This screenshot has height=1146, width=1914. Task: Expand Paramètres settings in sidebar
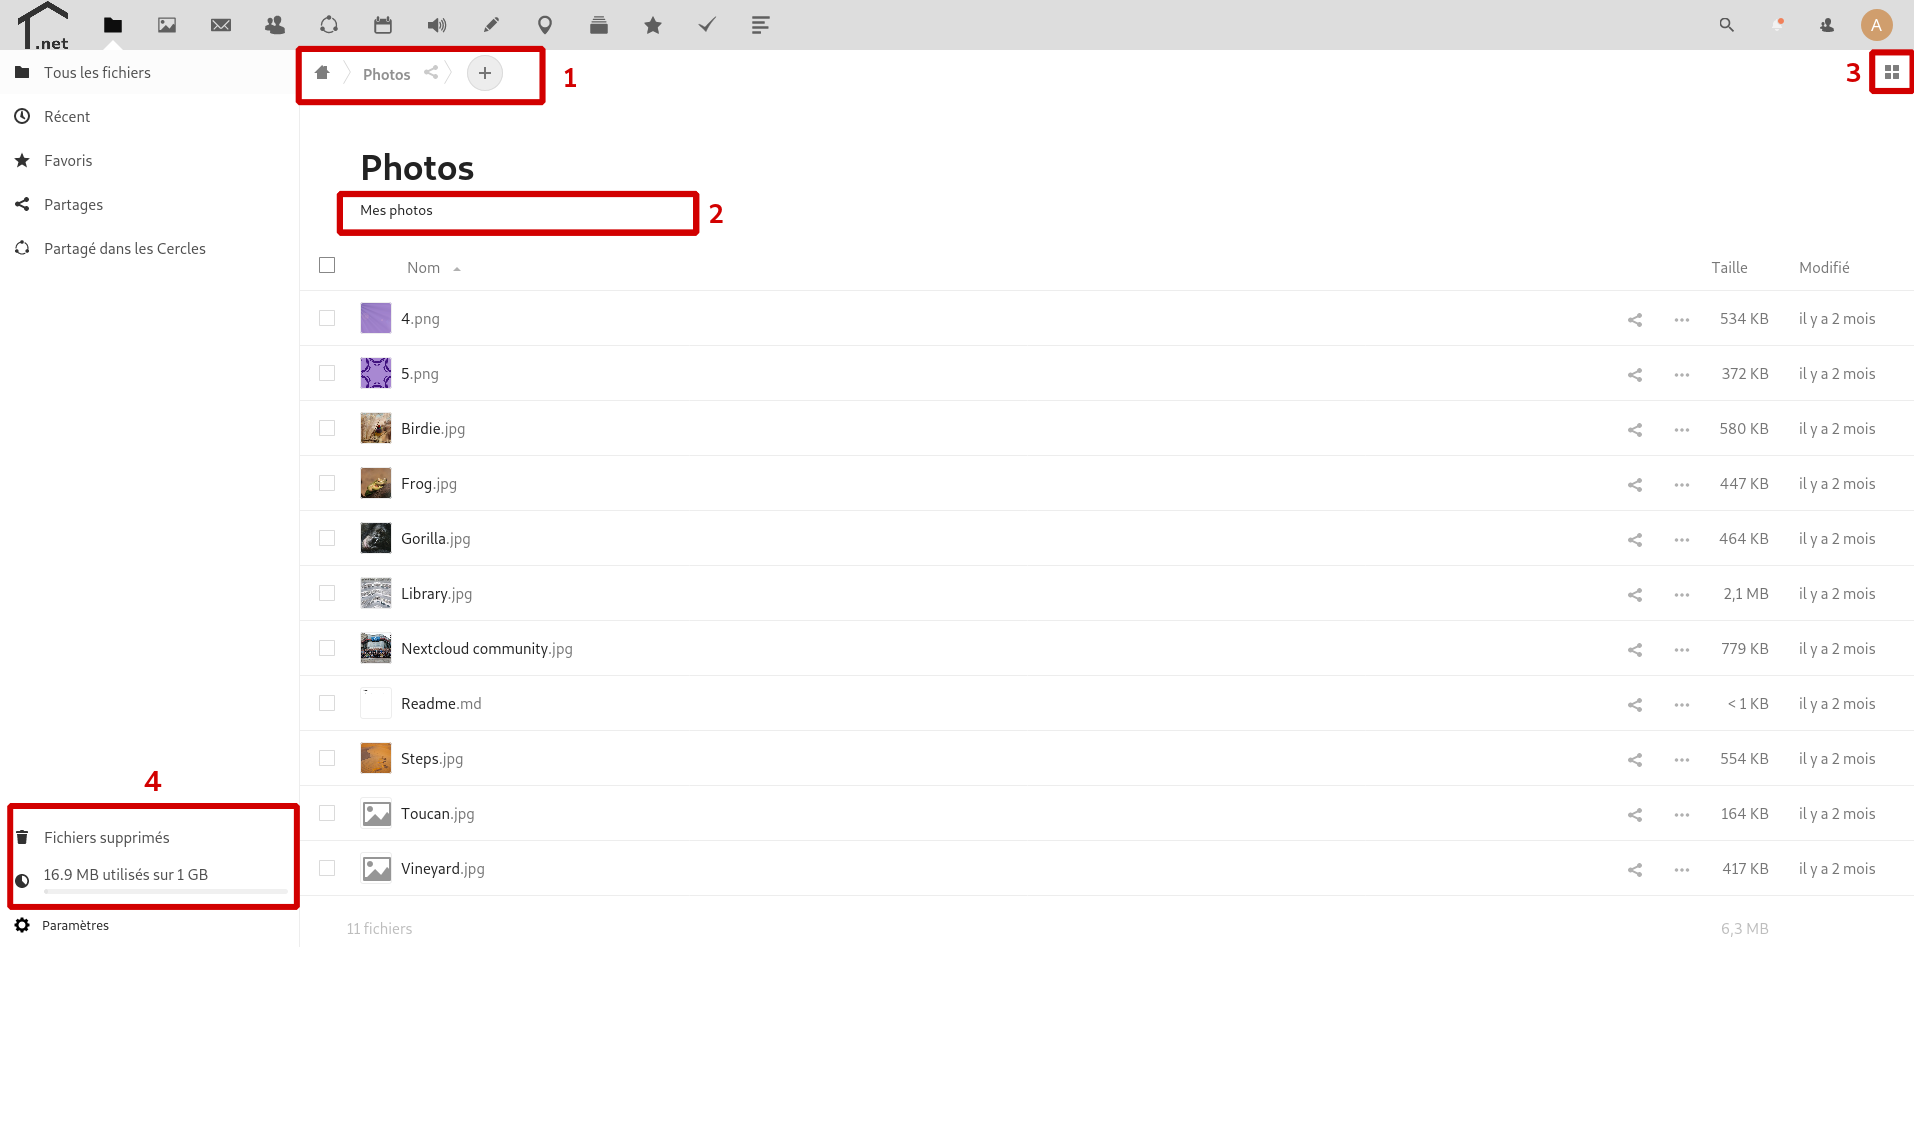75,925
